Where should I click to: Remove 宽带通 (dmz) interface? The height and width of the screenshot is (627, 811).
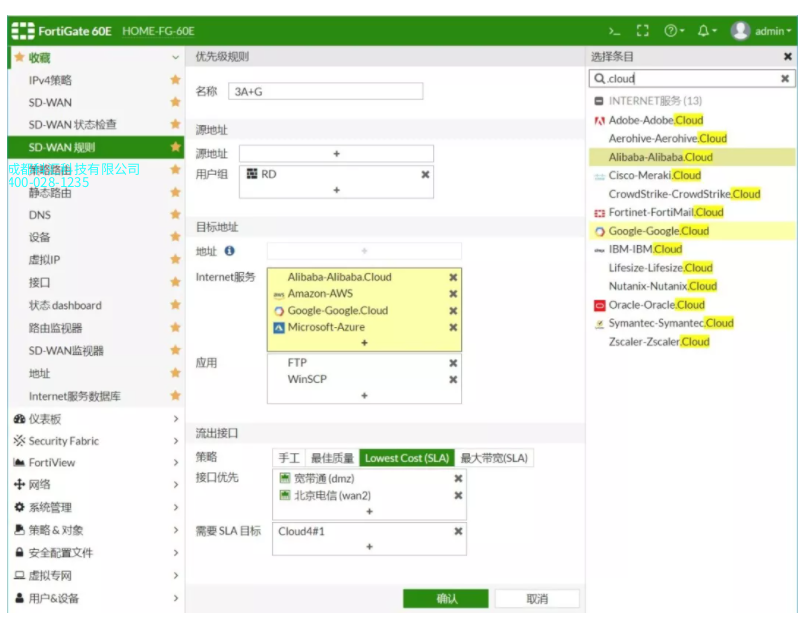pos(458,479)
